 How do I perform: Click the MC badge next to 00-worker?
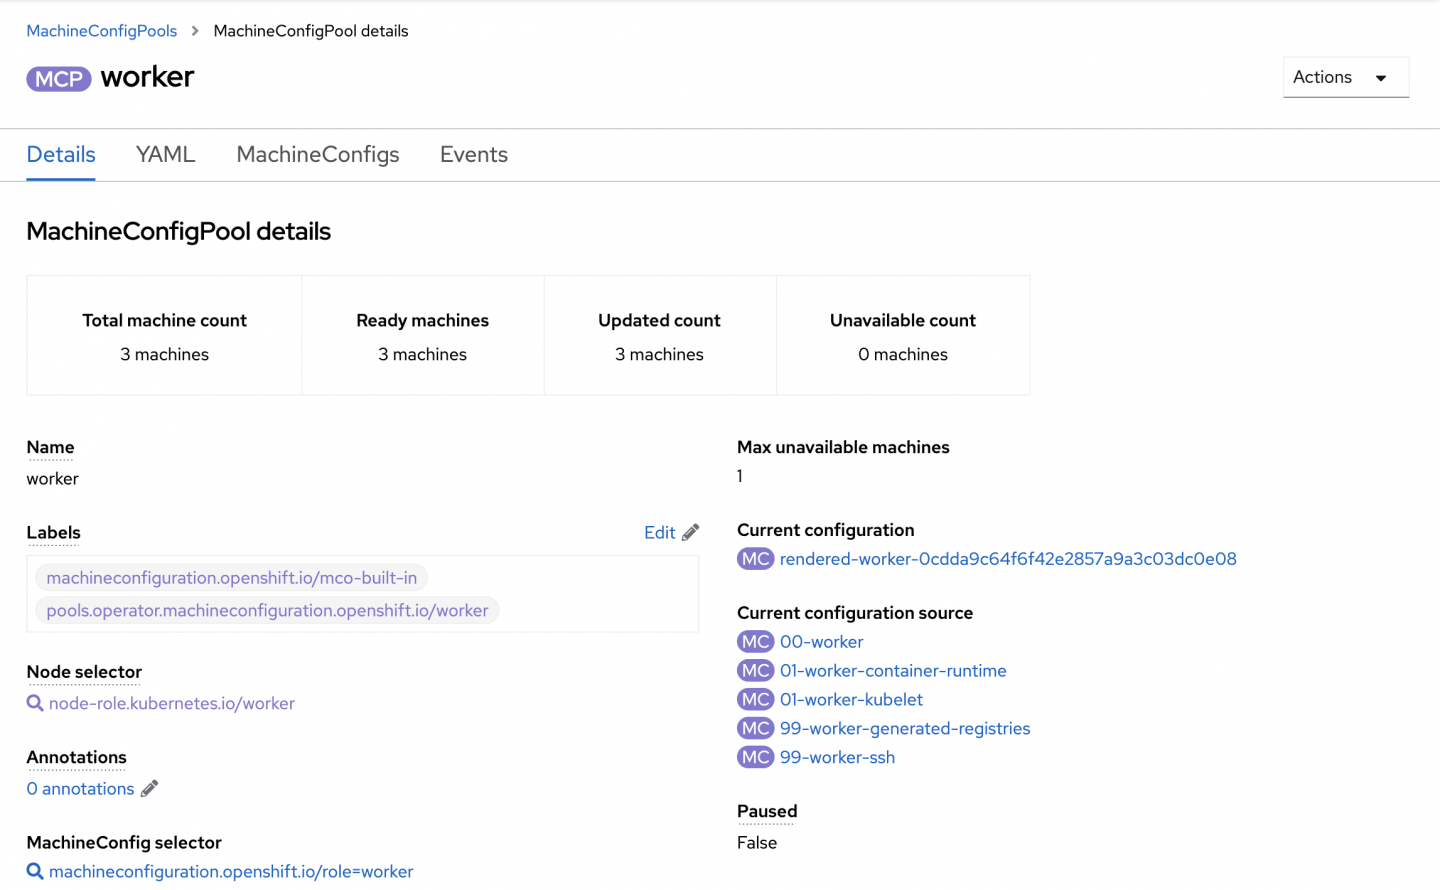[x=755, y=642]
